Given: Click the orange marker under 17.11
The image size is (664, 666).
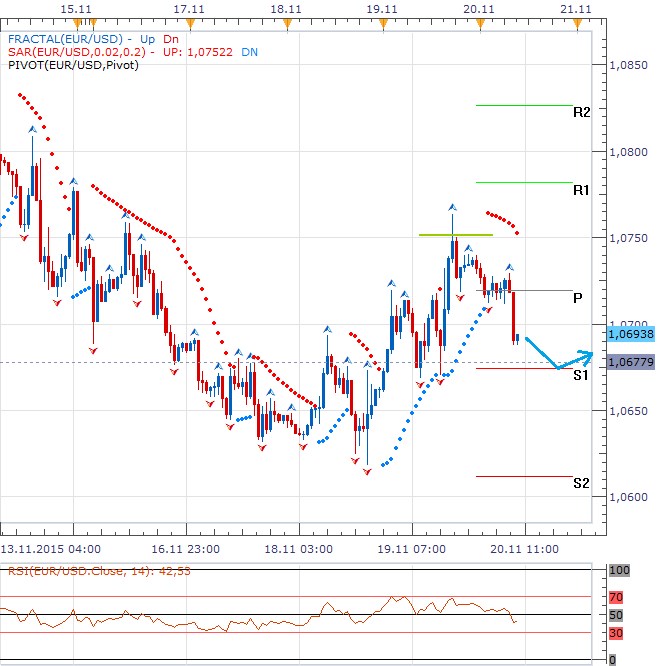Looking at the screenshot, I should coord(187,24).
